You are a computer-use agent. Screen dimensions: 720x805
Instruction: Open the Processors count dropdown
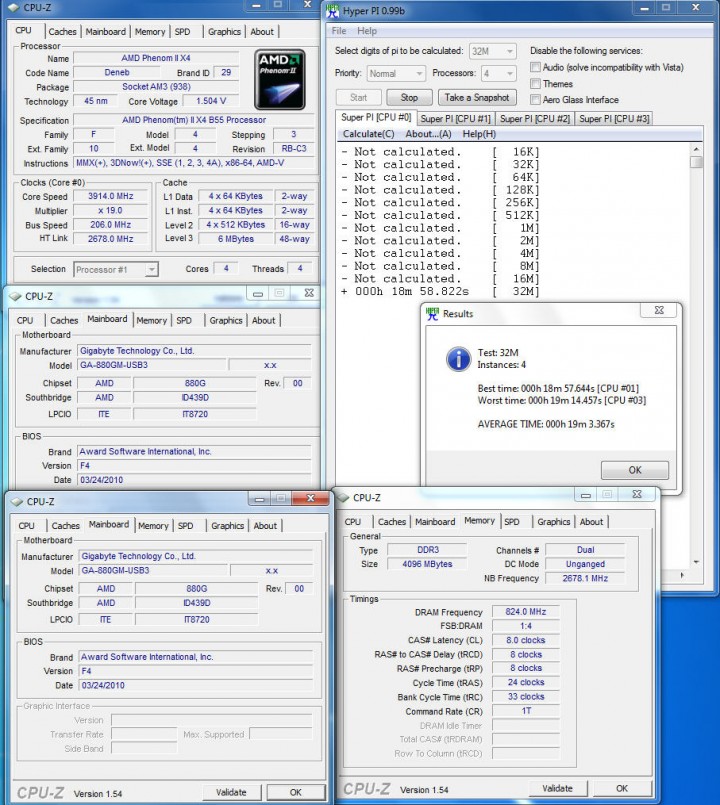point(498,73)
